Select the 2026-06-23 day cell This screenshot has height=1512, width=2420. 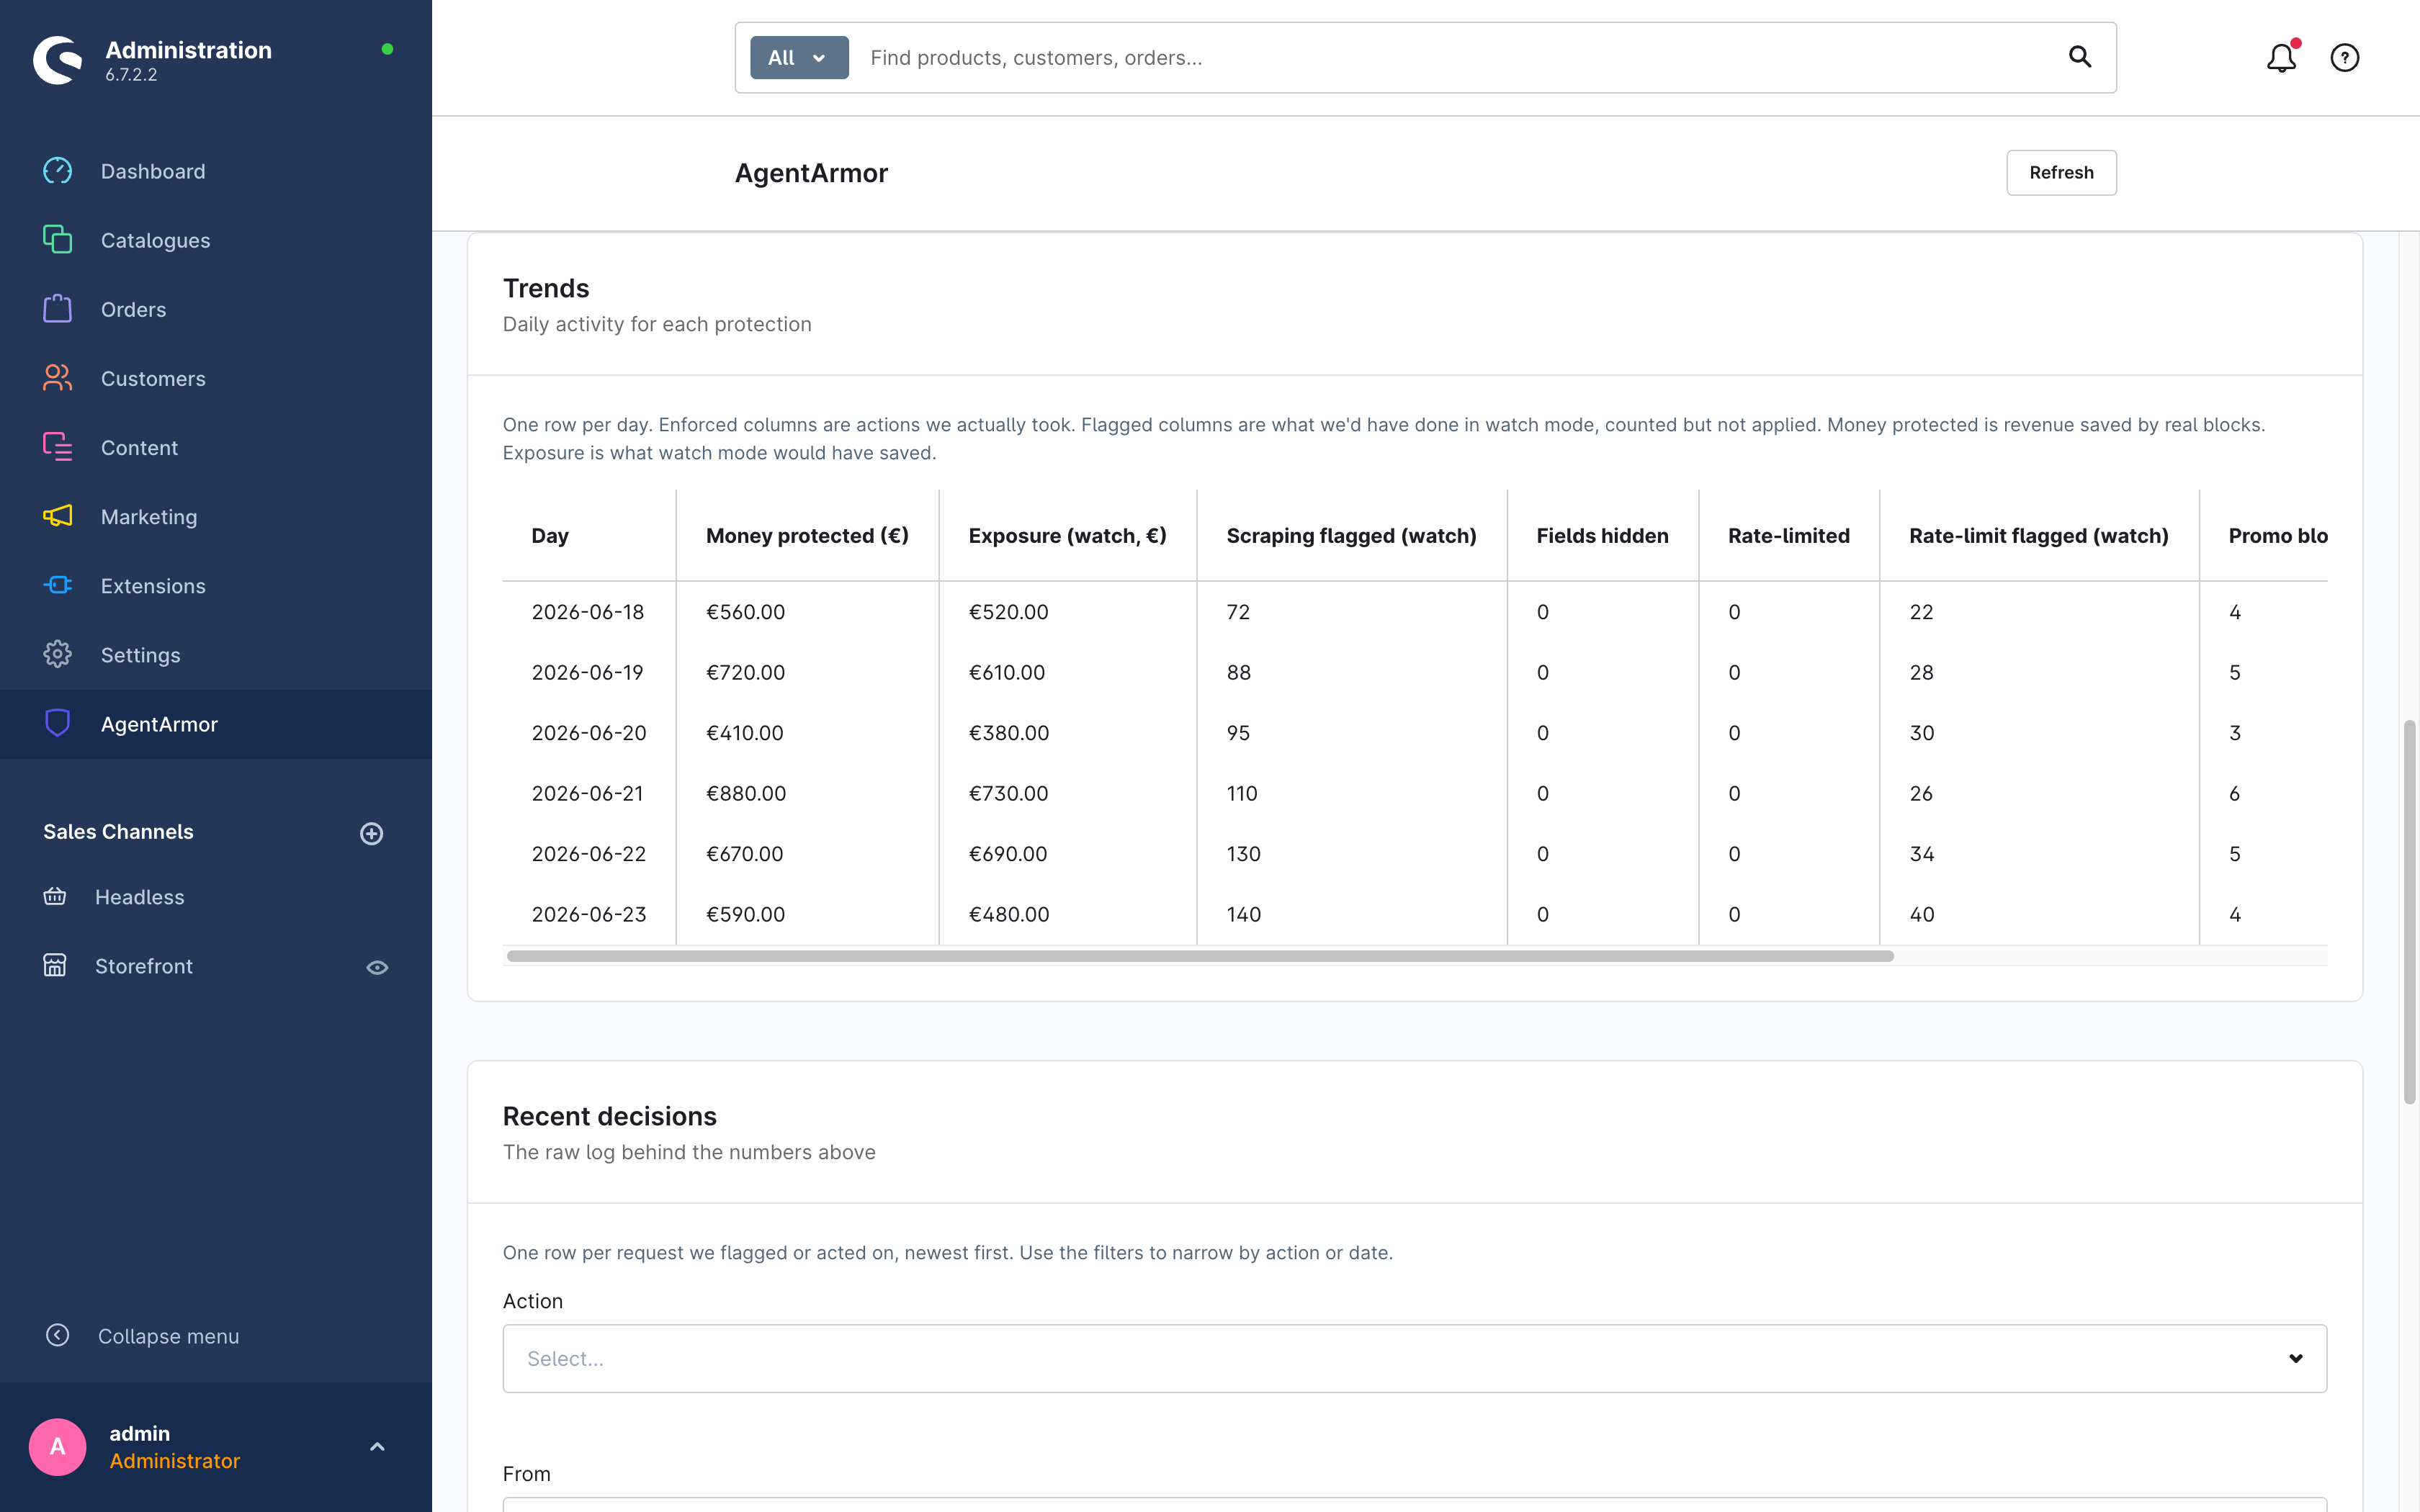589,914
